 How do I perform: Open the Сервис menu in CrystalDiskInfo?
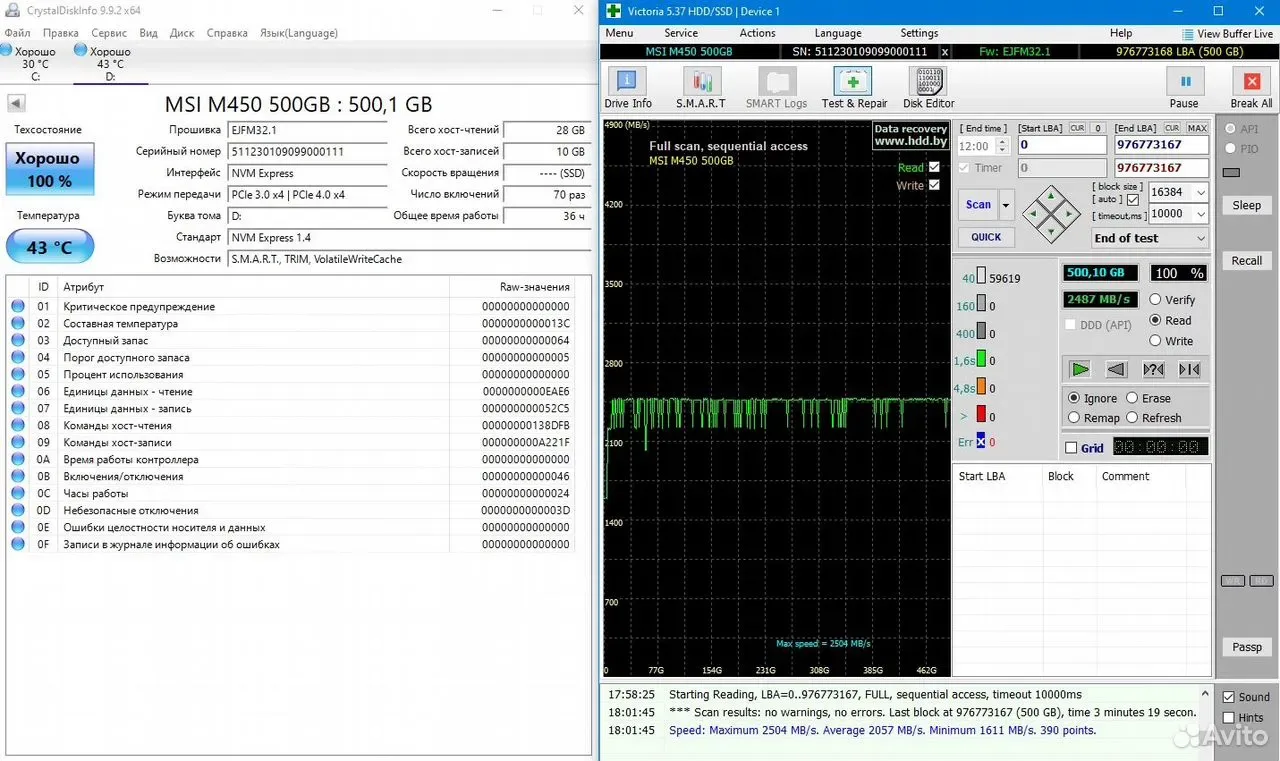pos(109,33)
